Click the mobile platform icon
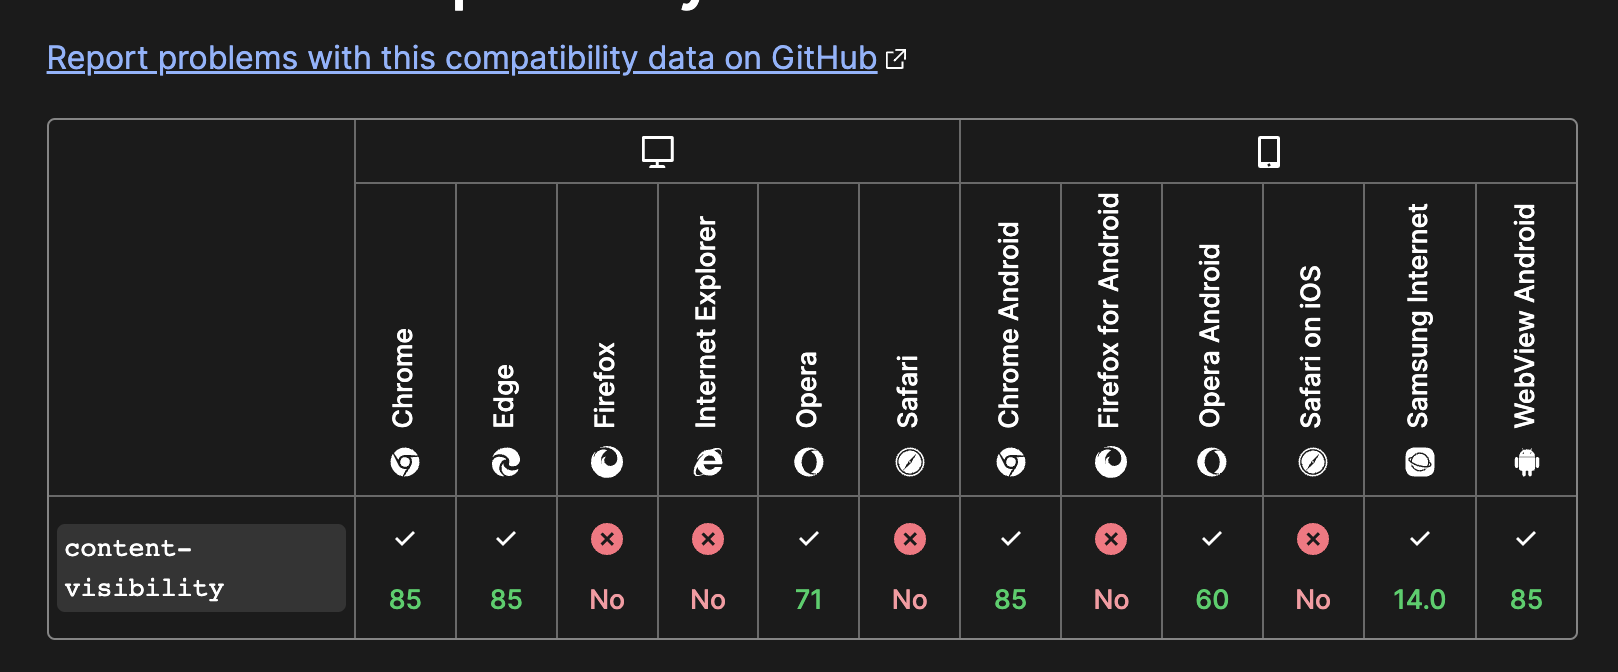1618x672 pixels. [1268, 152]
